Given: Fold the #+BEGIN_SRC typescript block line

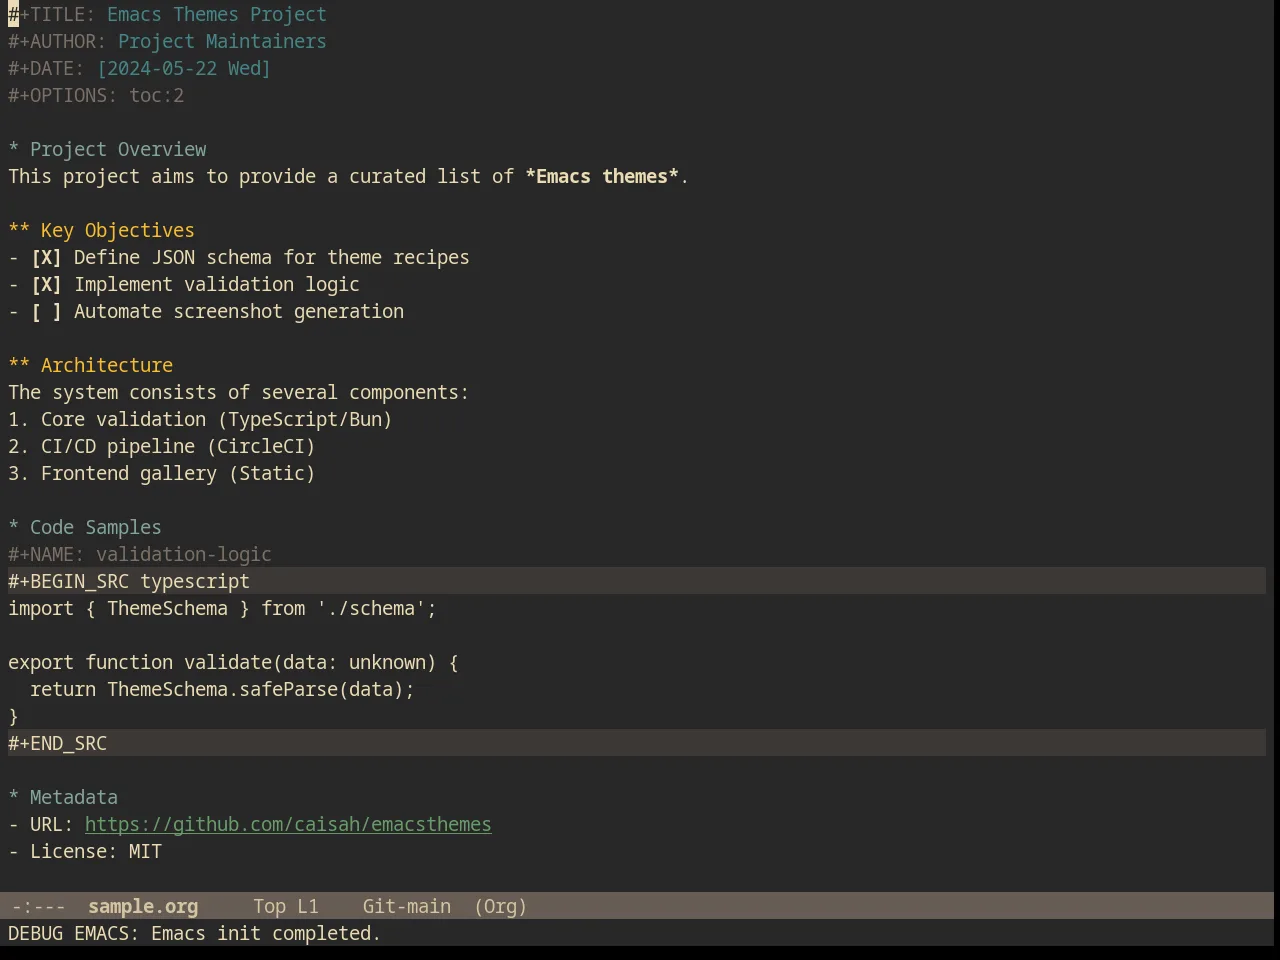Looking at the screenshot, I should click(x=637, y=581).
